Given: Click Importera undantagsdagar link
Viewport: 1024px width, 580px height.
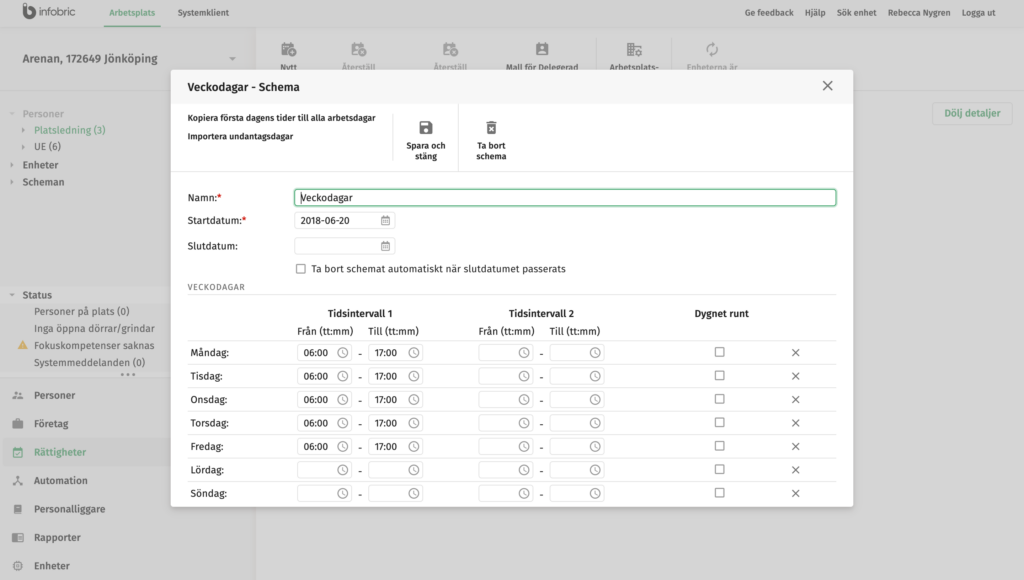Looking at the screenshot, I should point(240,136).
